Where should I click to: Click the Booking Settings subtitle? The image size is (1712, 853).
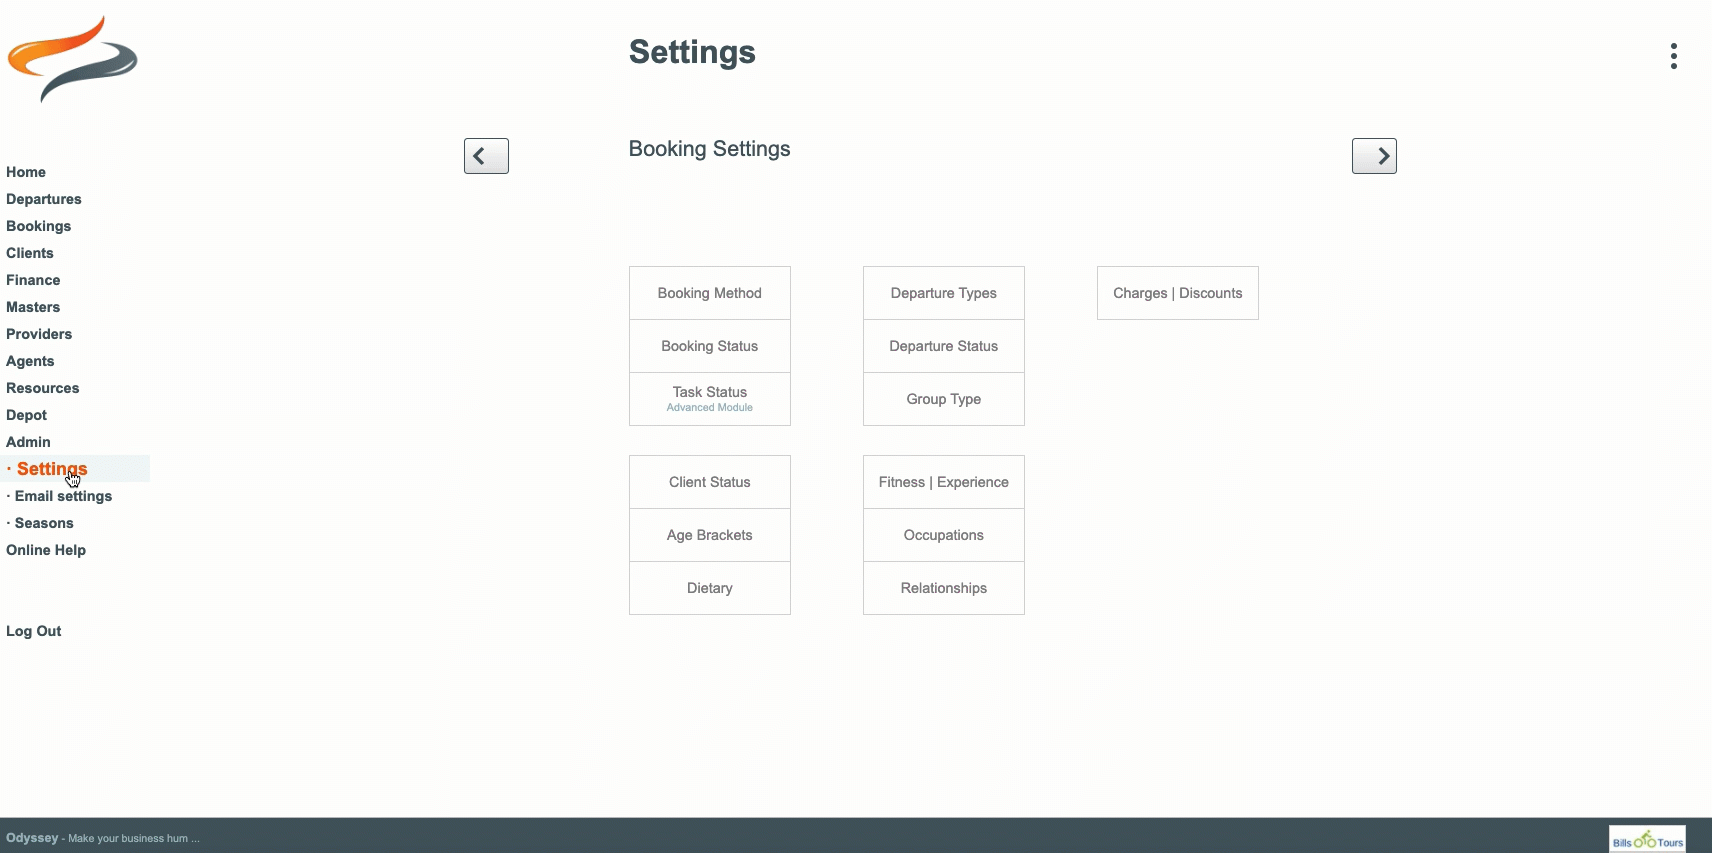(709, 149)
